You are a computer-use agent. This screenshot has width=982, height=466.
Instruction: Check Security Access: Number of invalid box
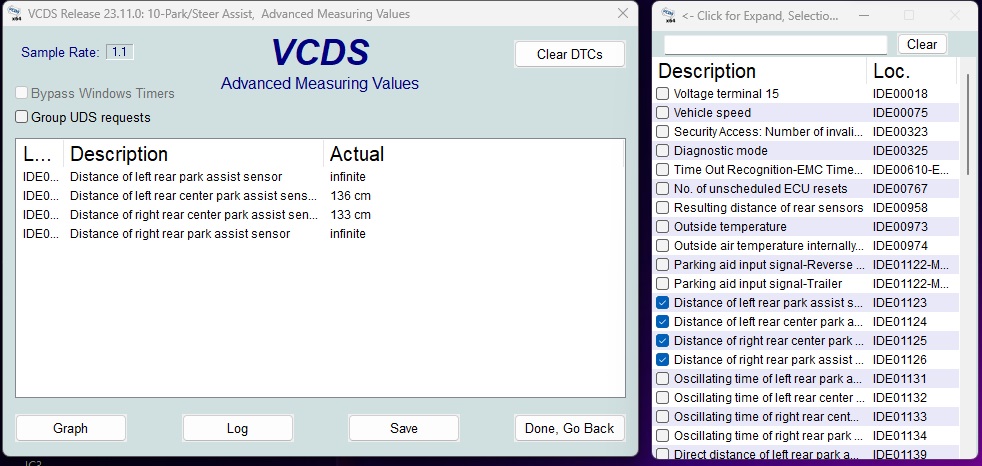pos(663,132)
